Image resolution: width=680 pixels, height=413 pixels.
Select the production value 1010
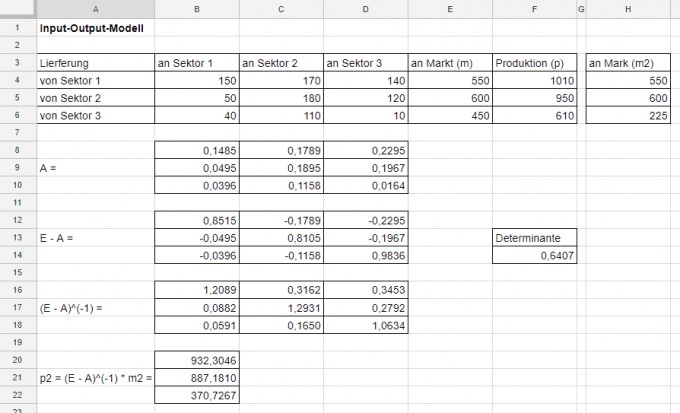click(534, 80)
